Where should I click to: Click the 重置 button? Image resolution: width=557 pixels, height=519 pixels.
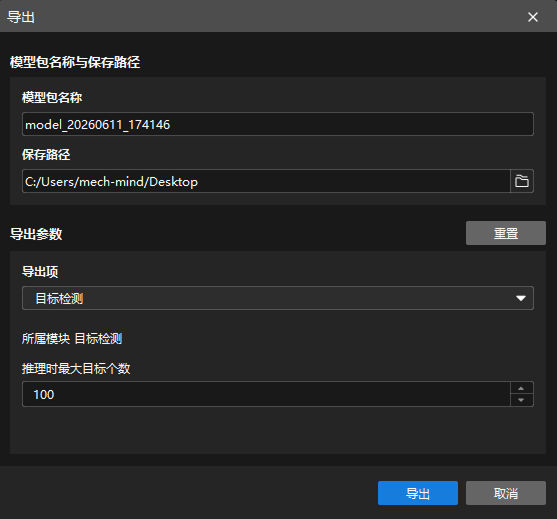click(505, 233)
